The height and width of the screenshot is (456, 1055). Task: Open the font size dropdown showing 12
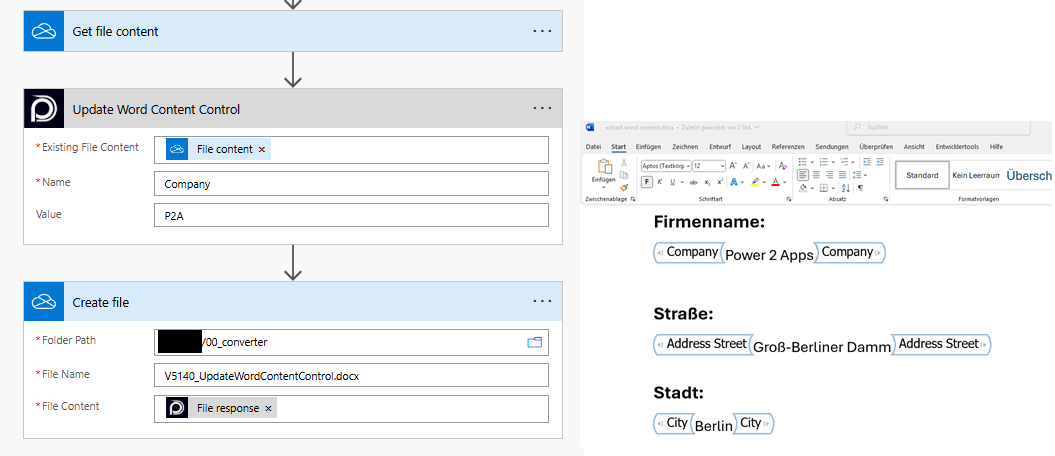tap(708, 165)
